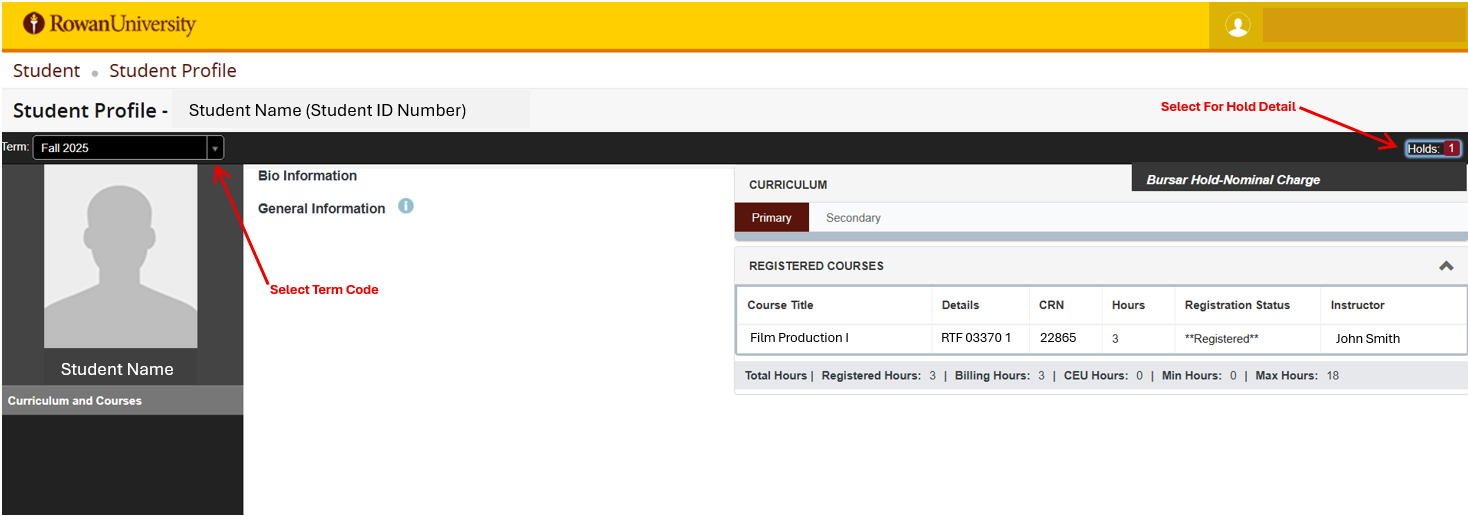Screen dimensions: 1468x516
Task: Click the Student Profile breadcrumb link
Action: [173, 71]
